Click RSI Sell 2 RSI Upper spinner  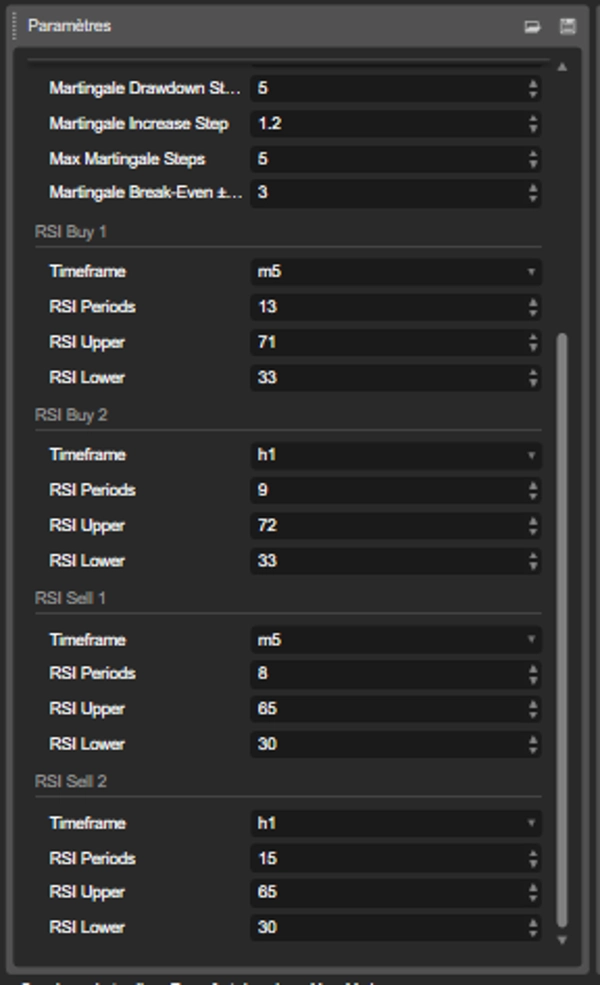point(533,892)
